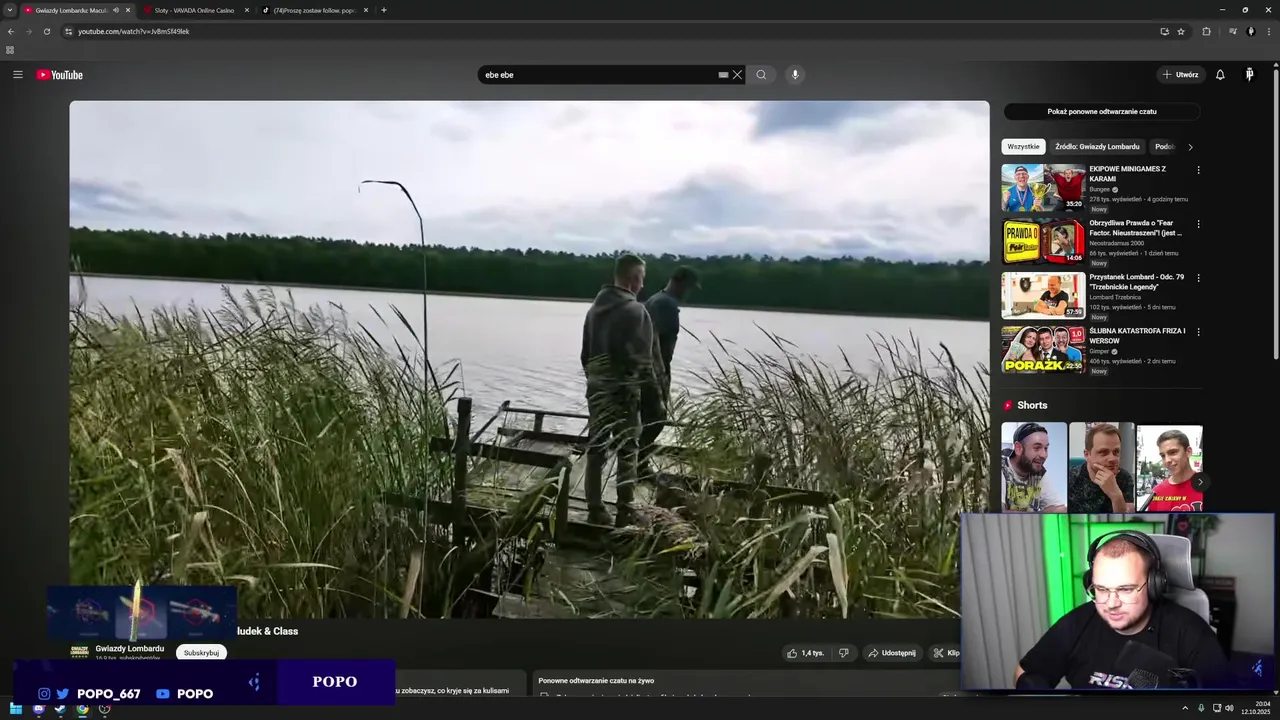Open ŚLUBNA KATASTROFA FRIZA I WERSOW title
Screen dimensions: 1280x720
point(1137,336)
